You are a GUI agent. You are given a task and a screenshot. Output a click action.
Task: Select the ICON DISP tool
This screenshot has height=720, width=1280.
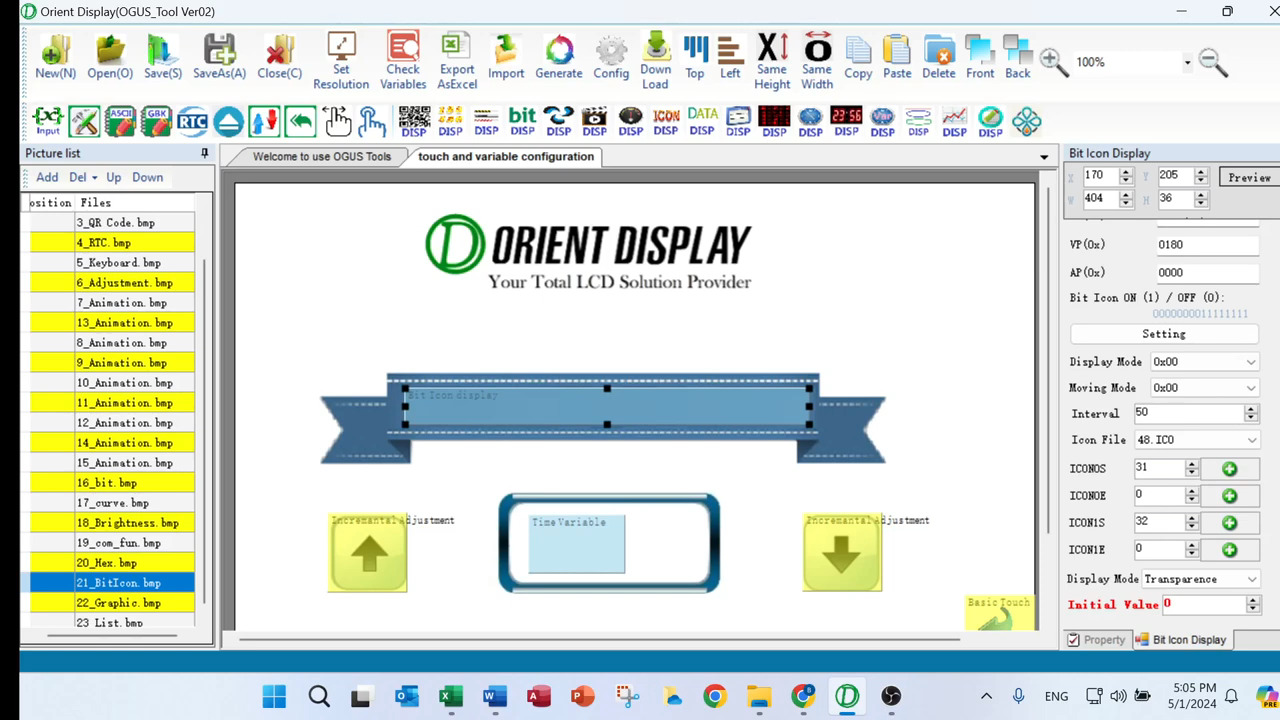click(x=666, y=121)
